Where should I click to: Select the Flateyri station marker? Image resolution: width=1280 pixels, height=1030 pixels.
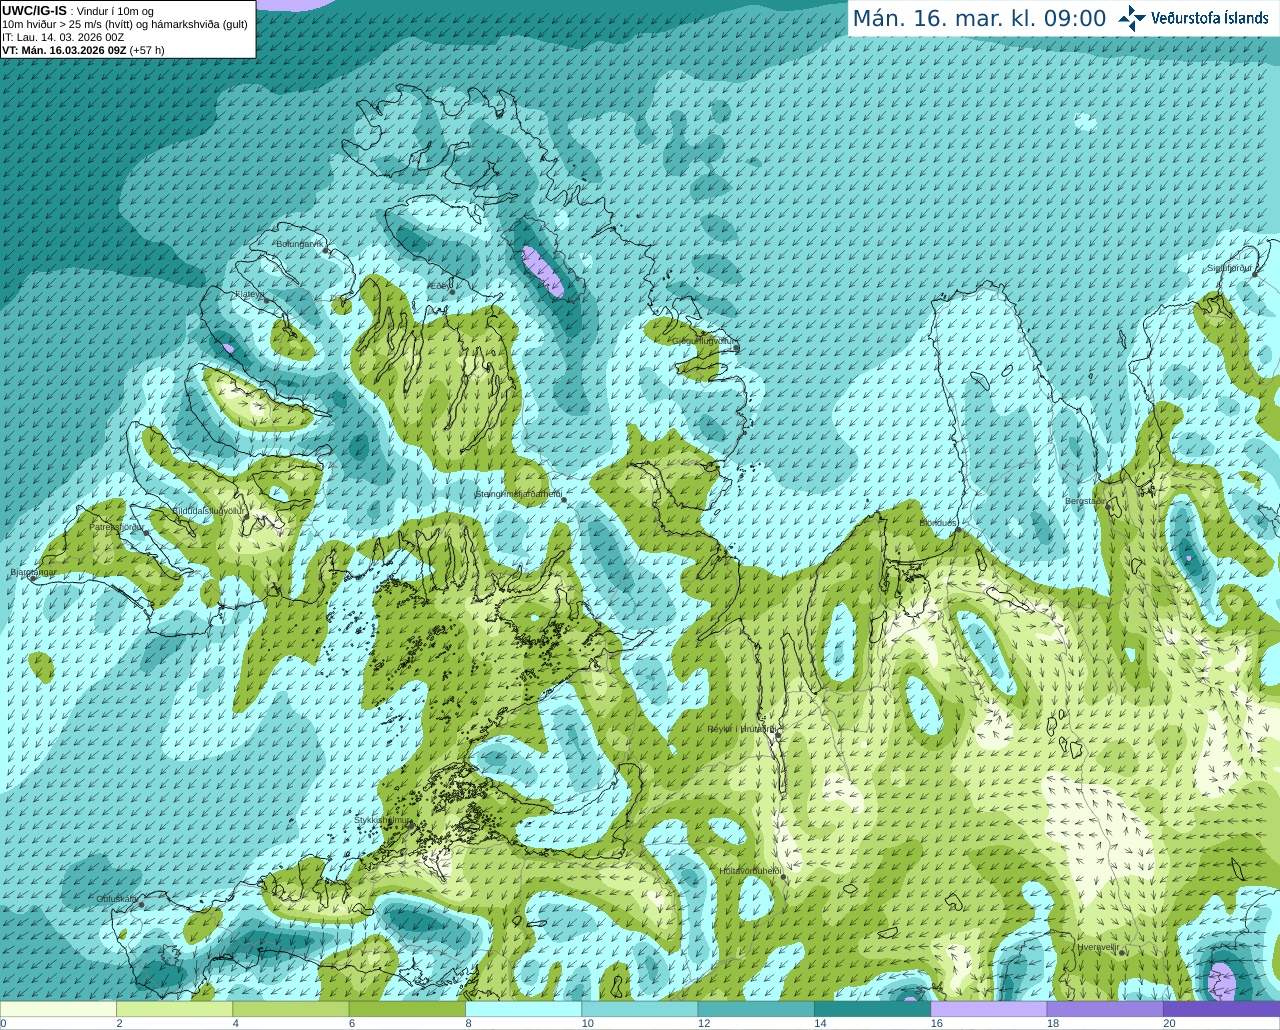[x=266, y=300]
